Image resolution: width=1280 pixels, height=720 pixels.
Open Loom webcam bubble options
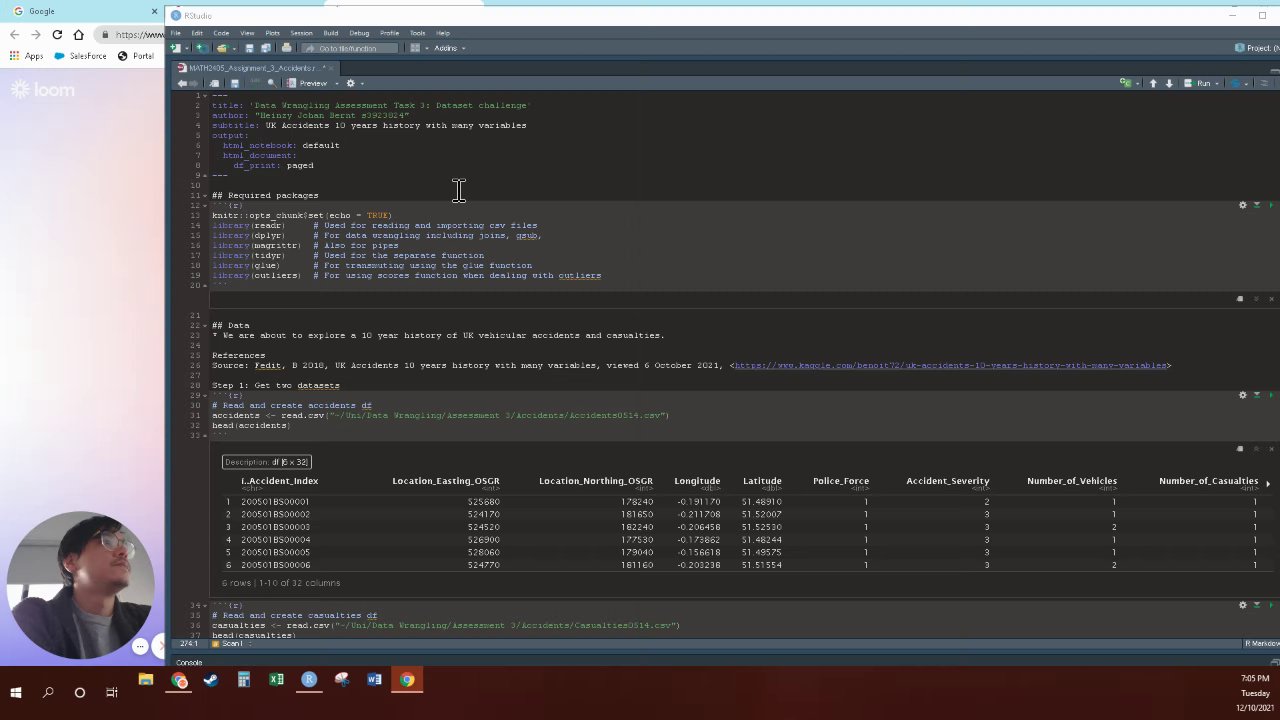140,646
